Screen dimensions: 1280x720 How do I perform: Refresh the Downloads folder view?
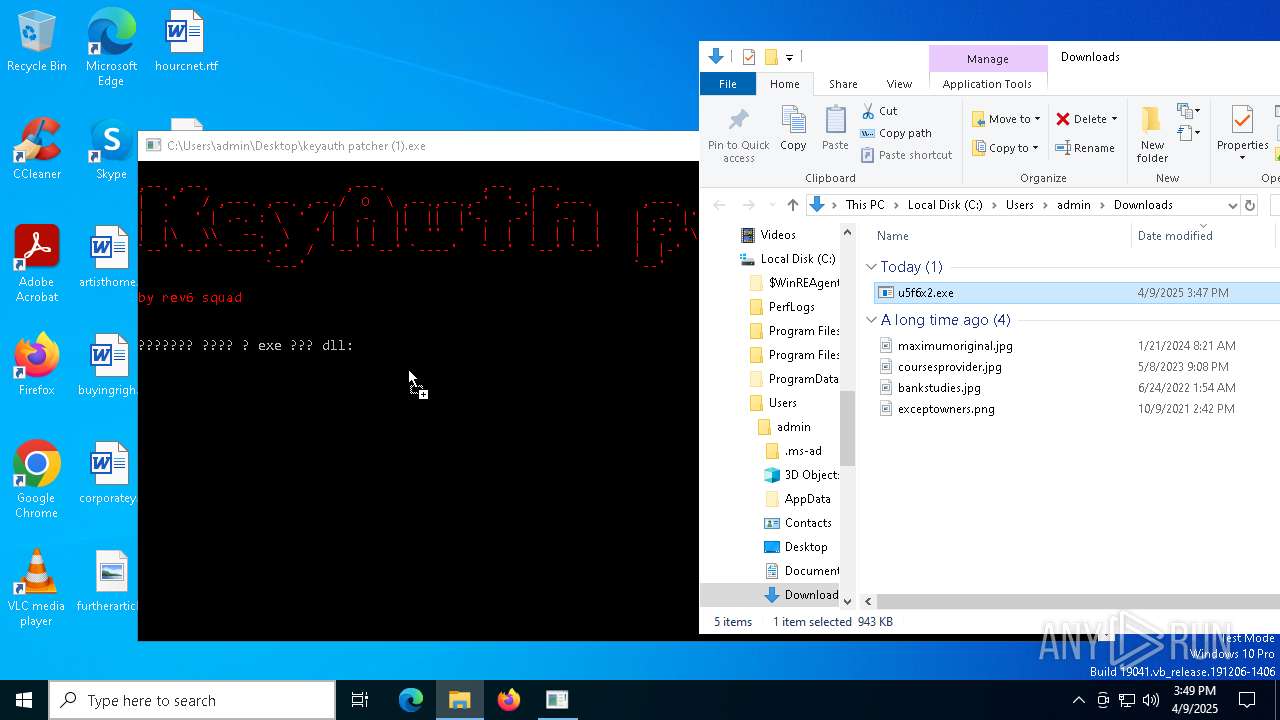[1249, 205]
